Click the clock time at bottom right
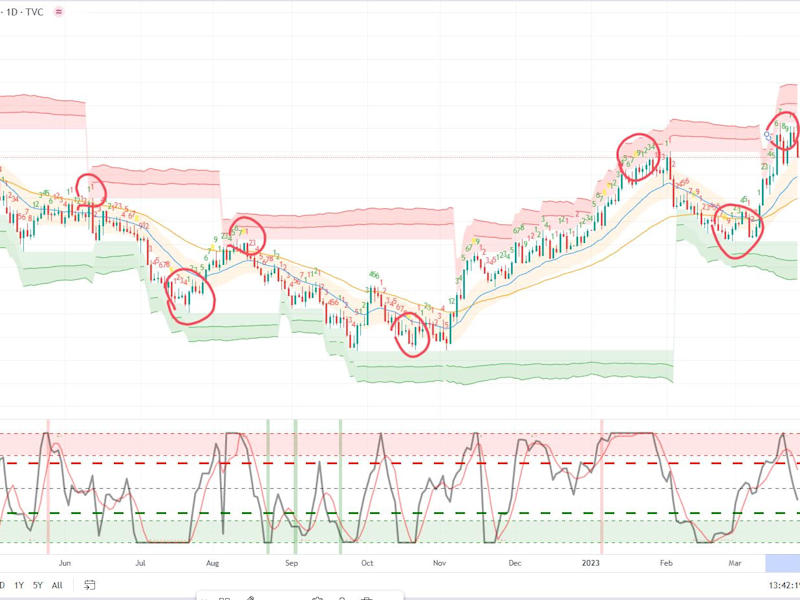Screen dimensions: 800x600 pyautogui.click(x=784, y=585)
